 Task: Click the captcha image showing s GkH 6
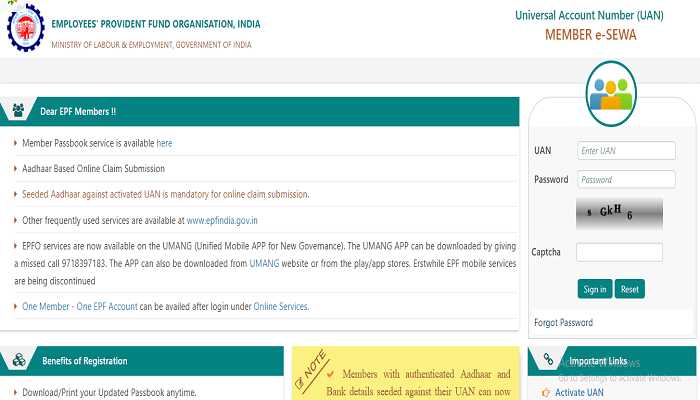(x=619, y=213)
